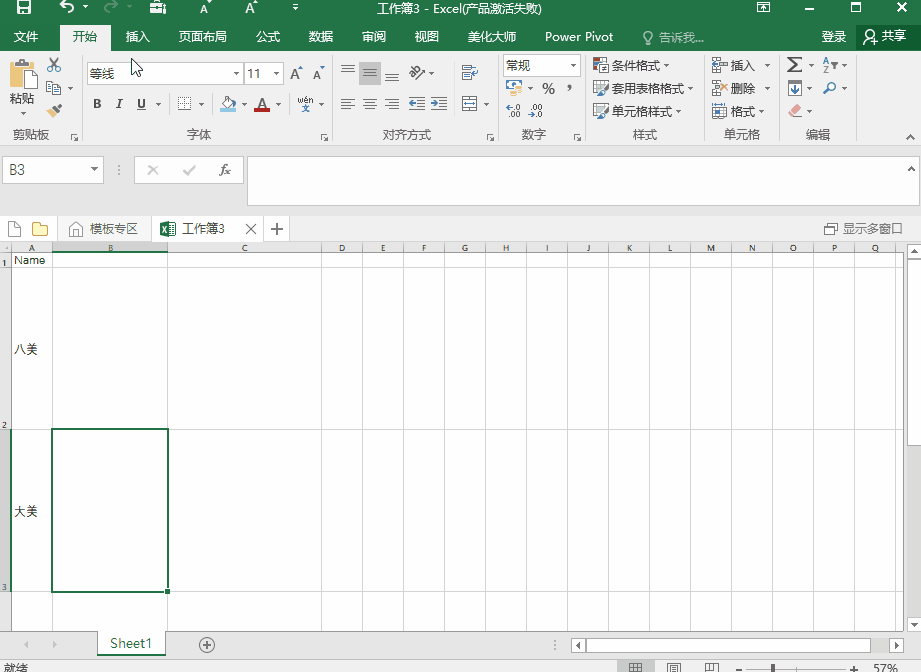The width and height of the screenshot is (921, 672).
Task: Open Sort and Filter icon
Action: [829, 65]
